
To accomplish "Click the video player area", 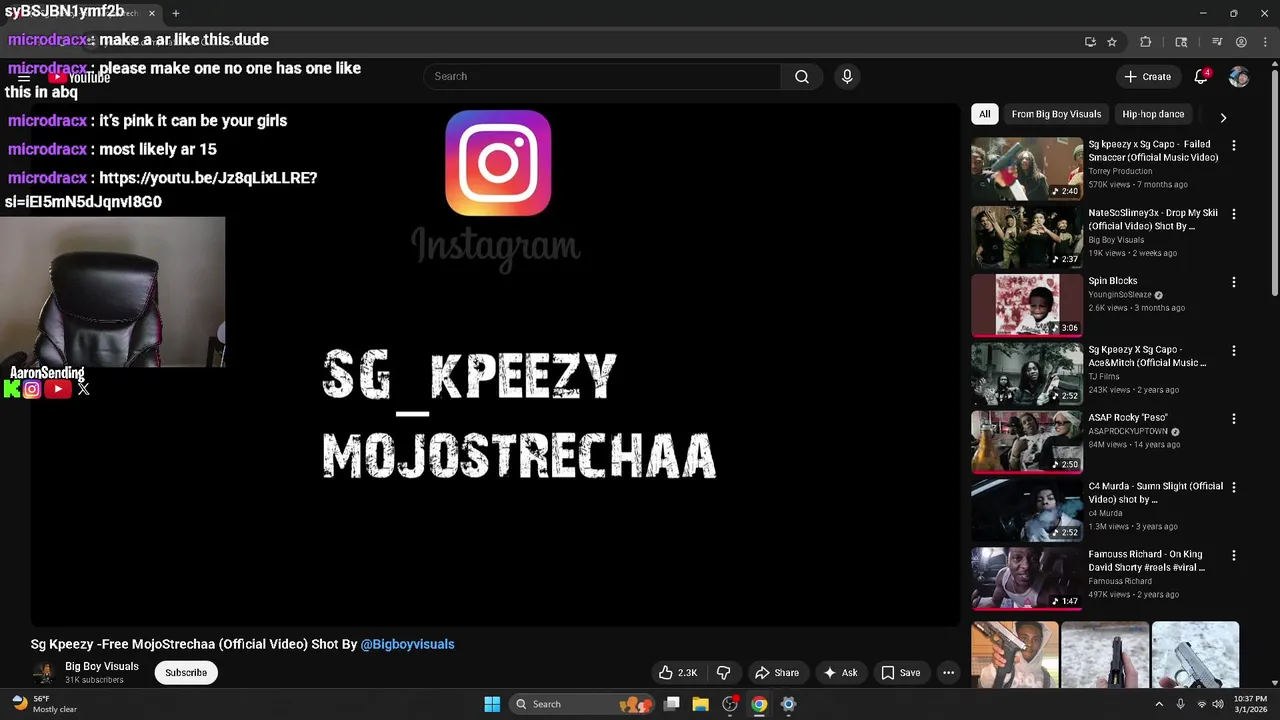I will [x=495, y=365].
